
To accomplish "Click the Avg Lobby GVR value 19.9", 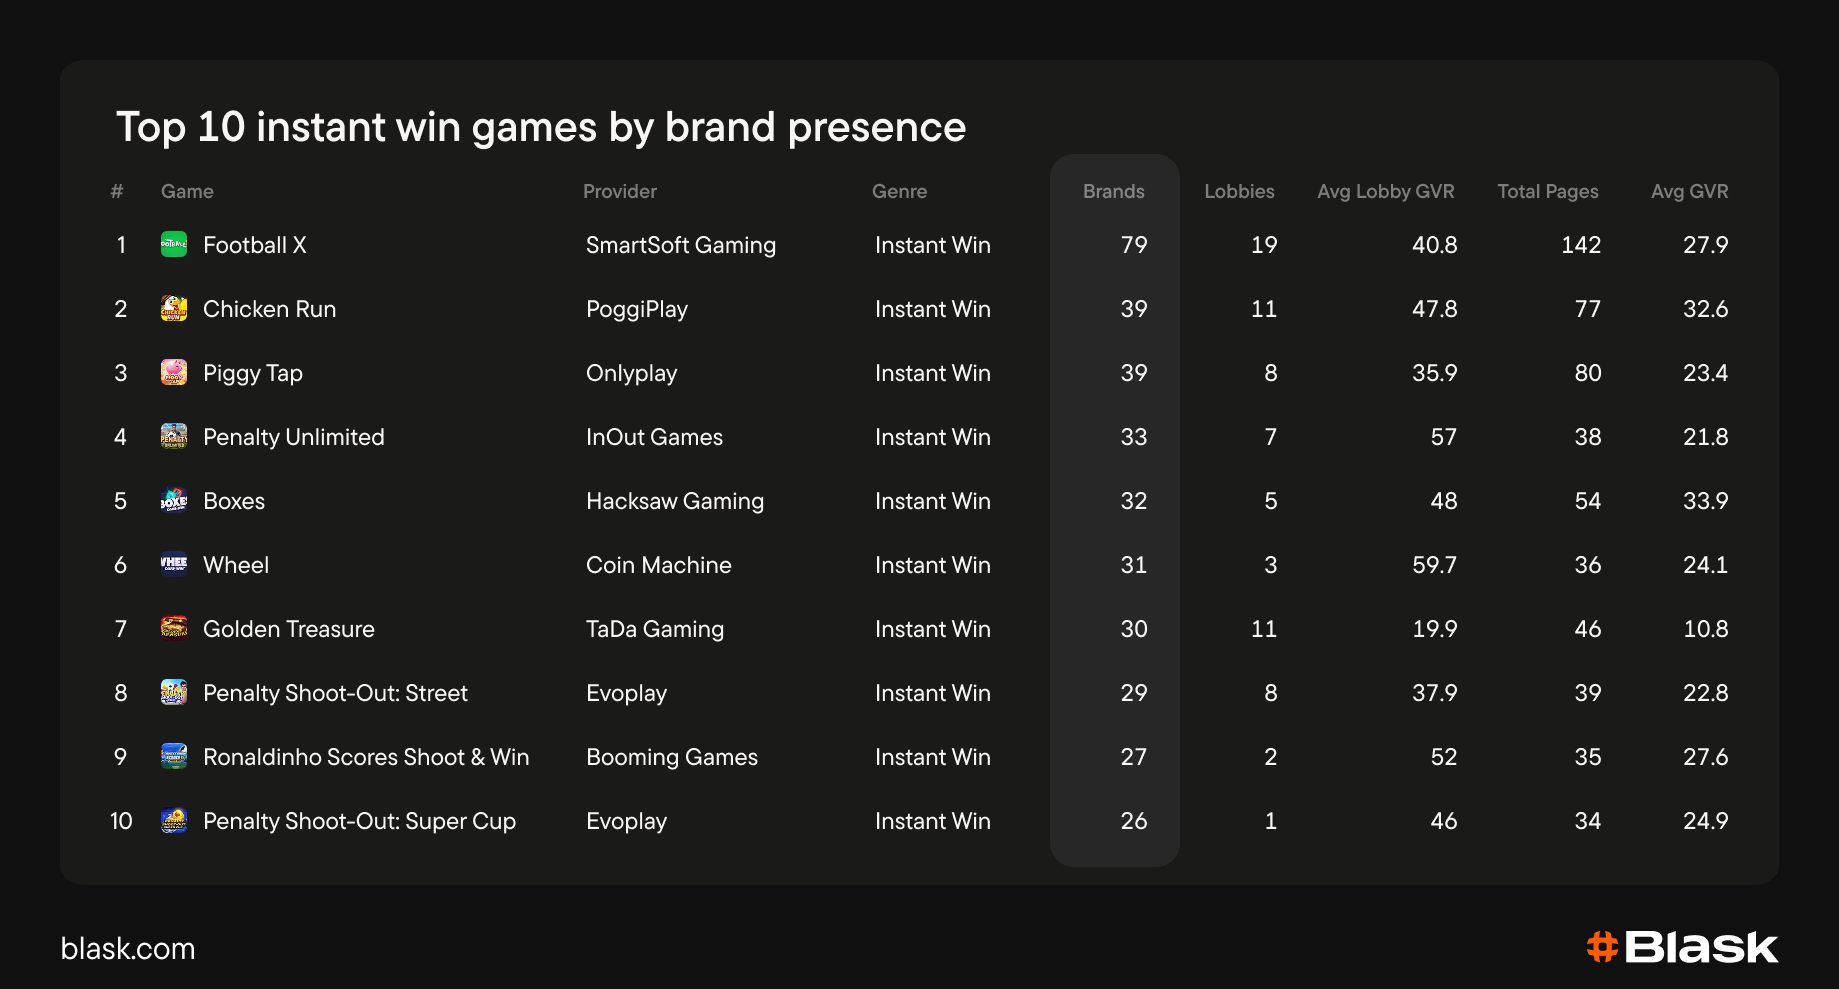I will pos(1435,629).
